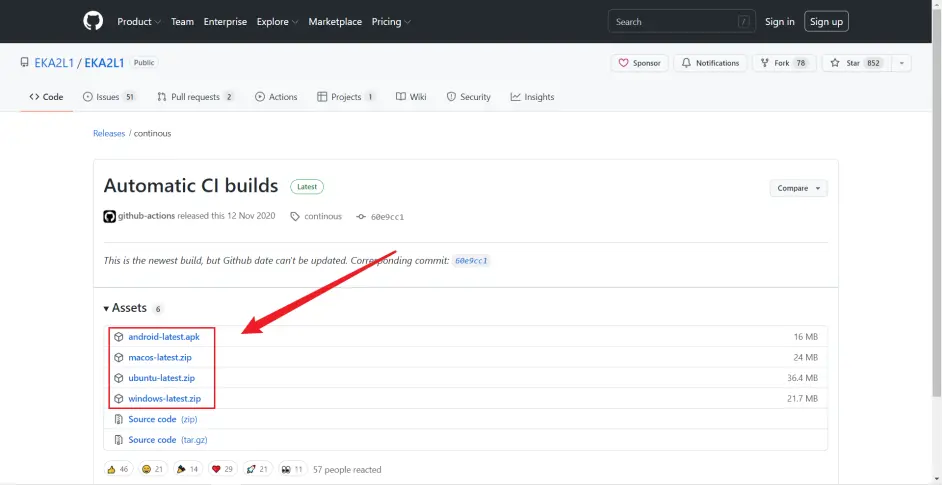
Task: Switch to the Actions tab
Action: (276, 97)
